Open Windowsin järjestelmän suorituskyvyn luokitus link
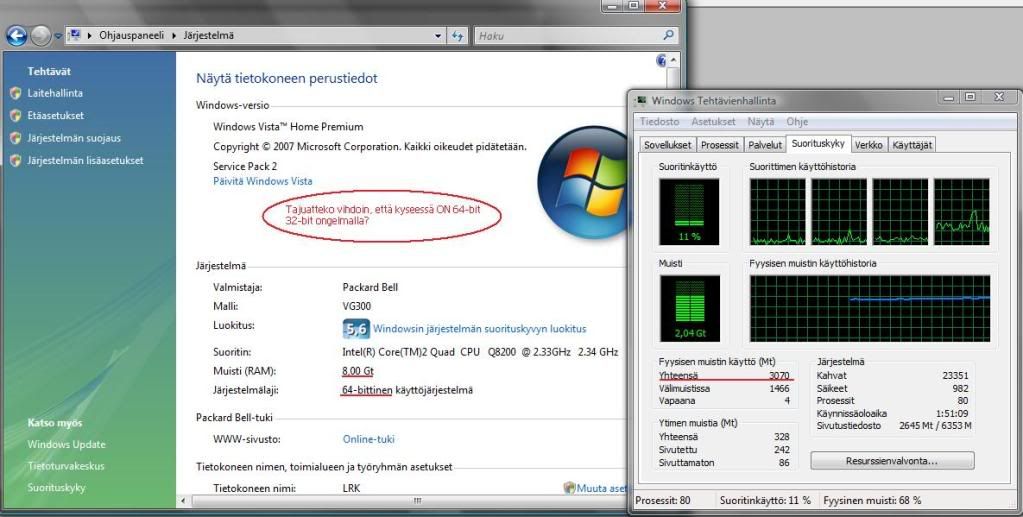 click(x=480, y=329)
